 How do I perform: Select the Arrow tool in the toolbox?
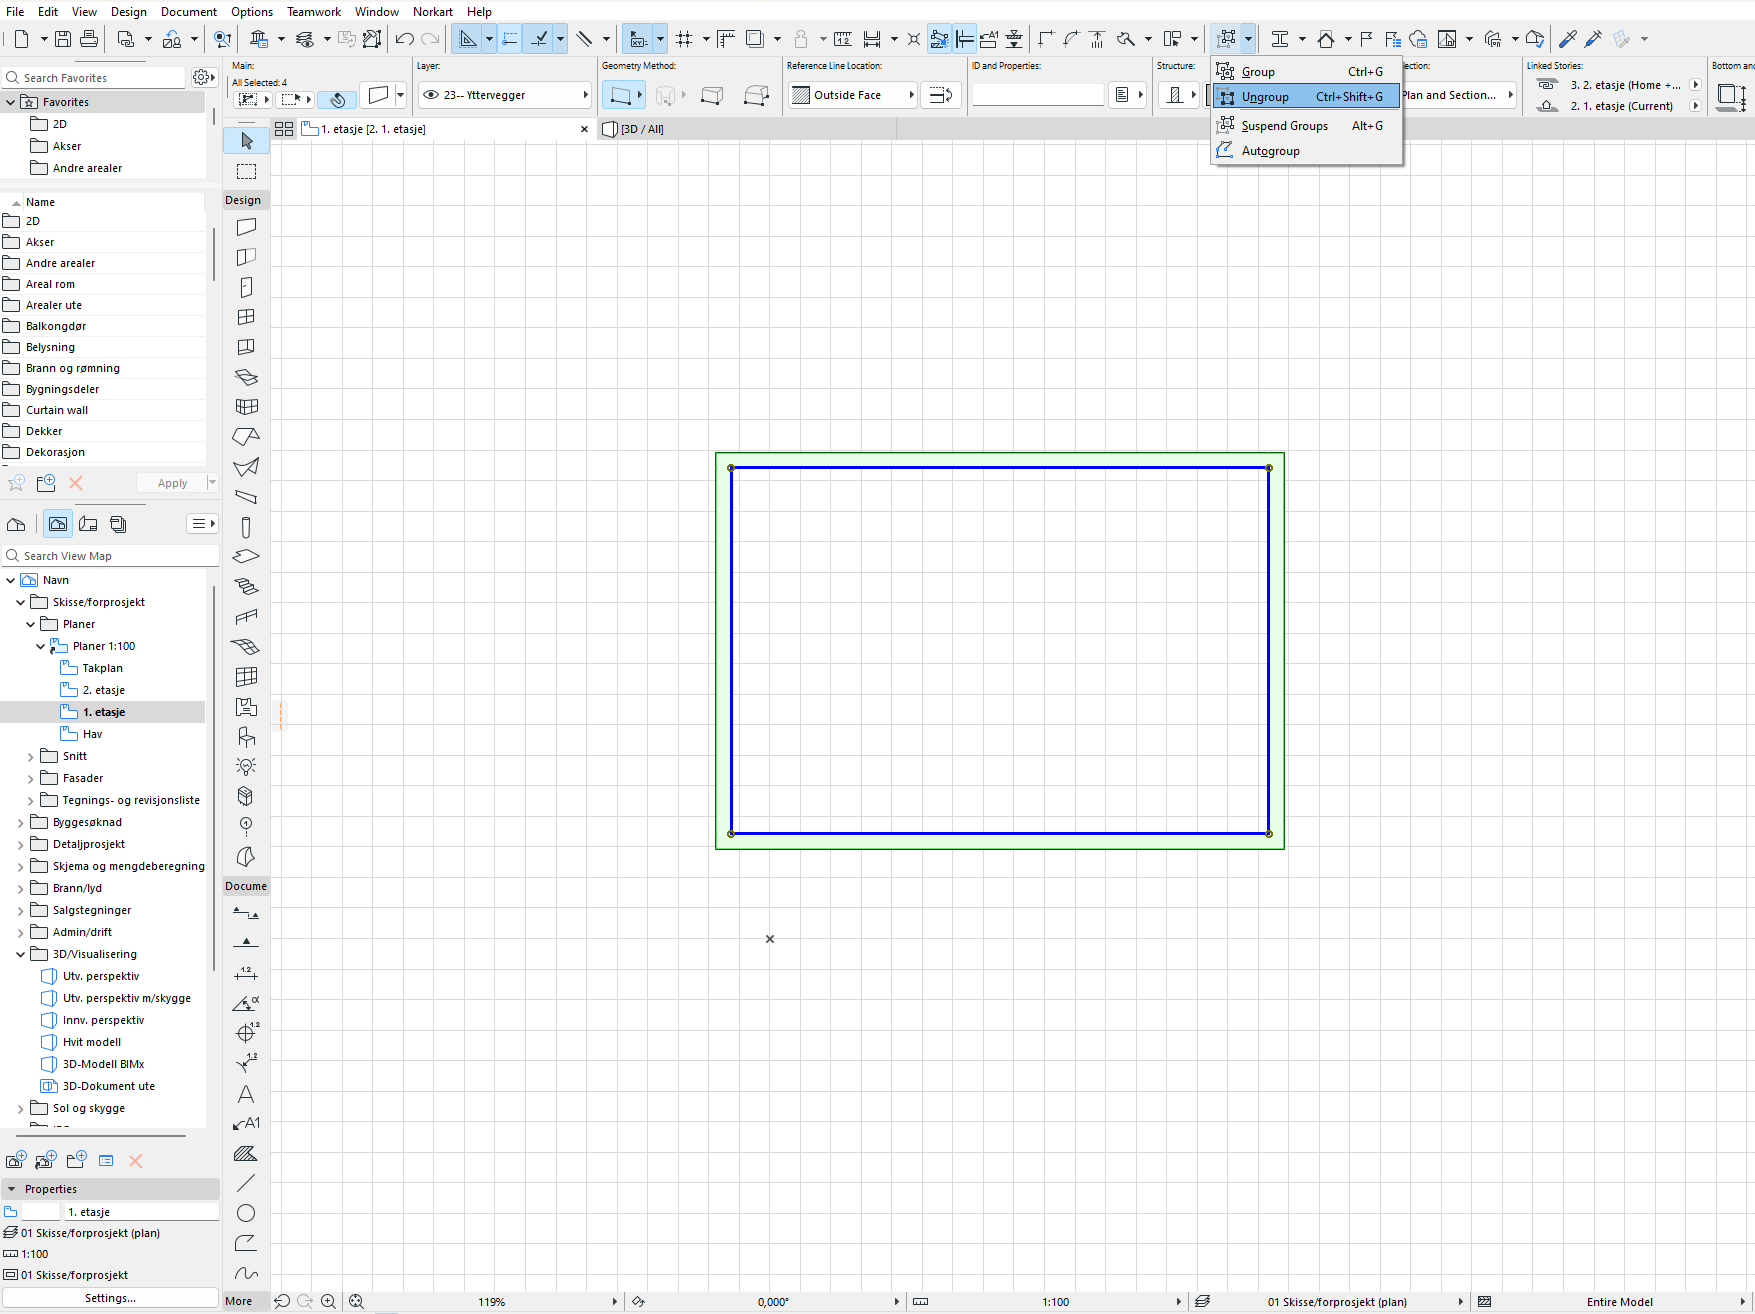click(246, 141)
